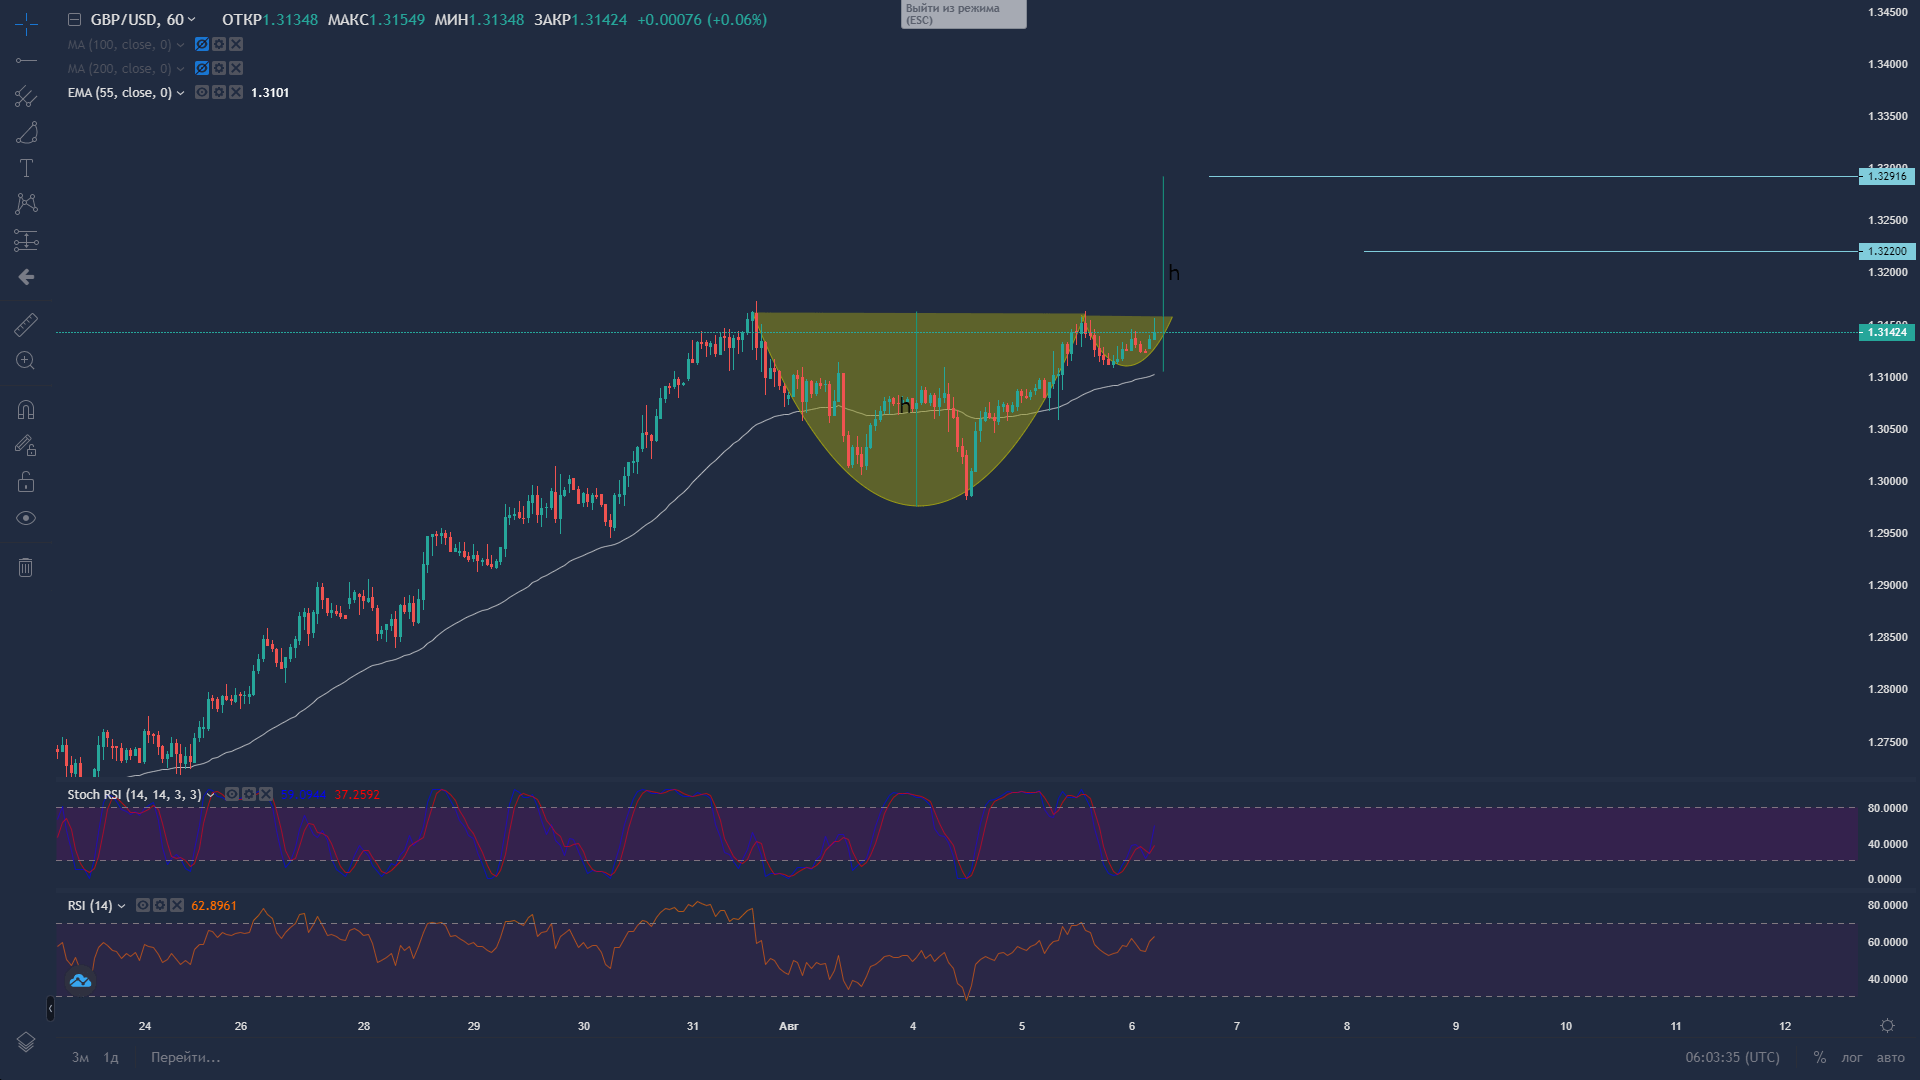Click the EMA value 1.3101
Image resolution: width=1920 pixels, height=1080 pixels.
pyautogui.click(x=270, y=93)
